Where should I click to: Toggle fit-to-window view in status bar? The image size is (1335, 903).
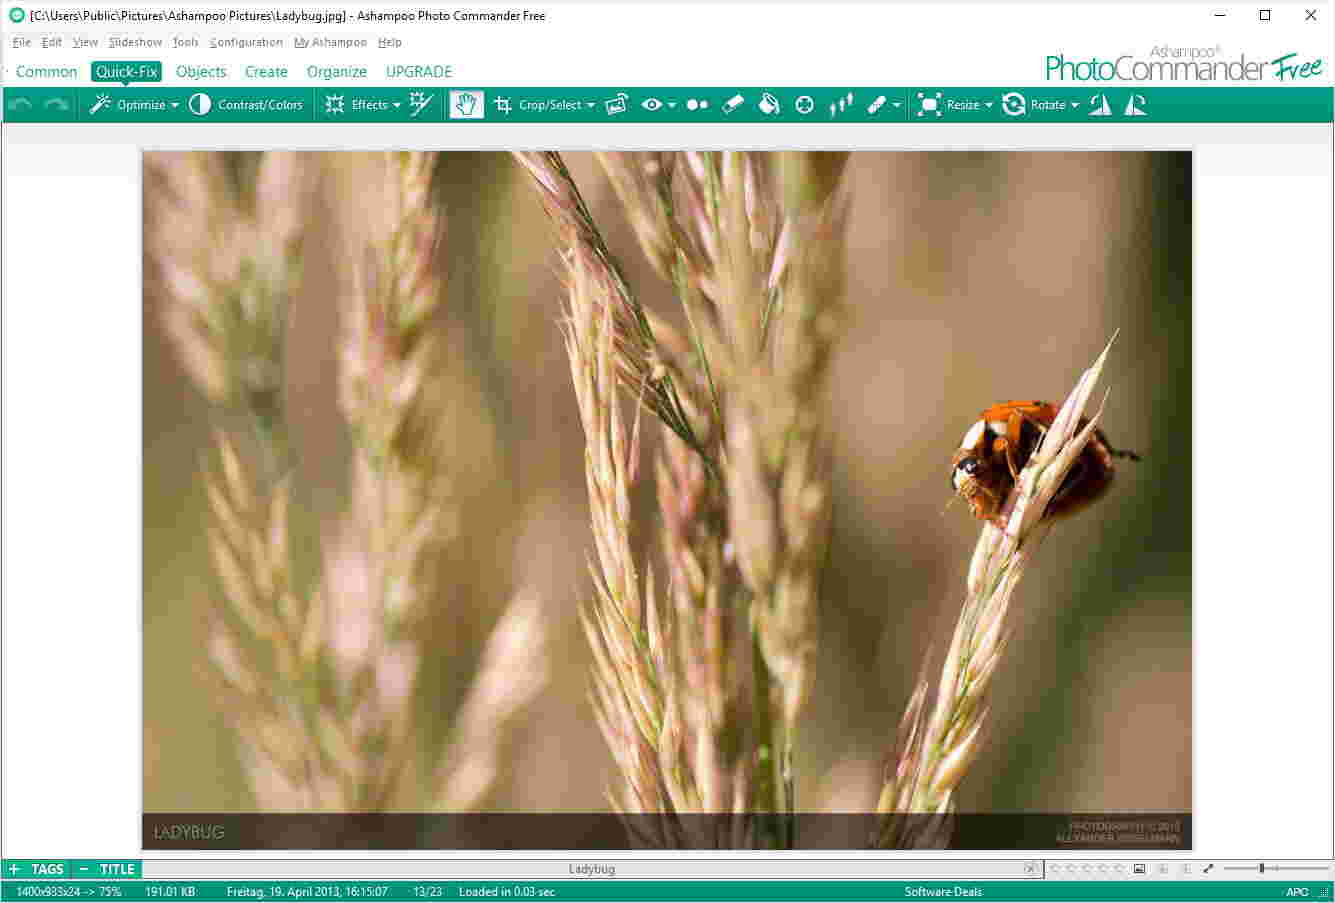1139,869
